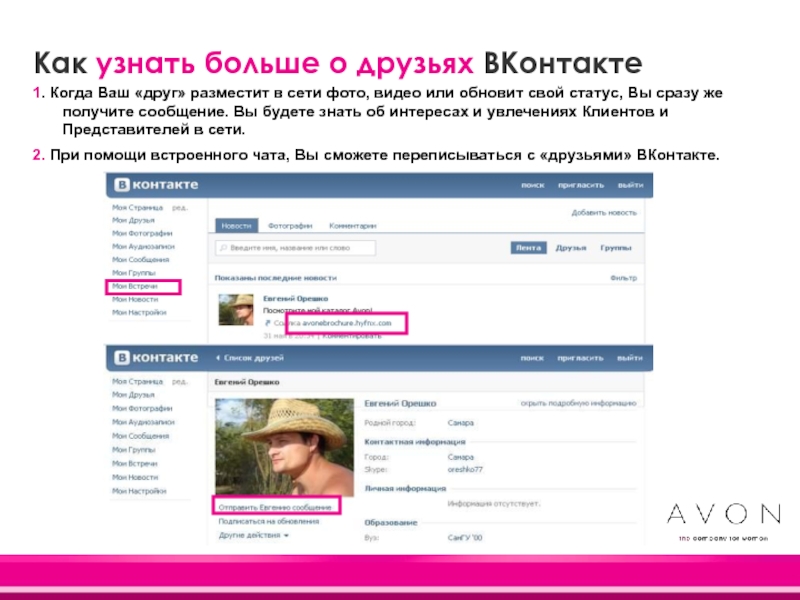Open 'Мои Сообщения' in the upper sidebar
The image size is (800, 600).
tap(140, 260)
